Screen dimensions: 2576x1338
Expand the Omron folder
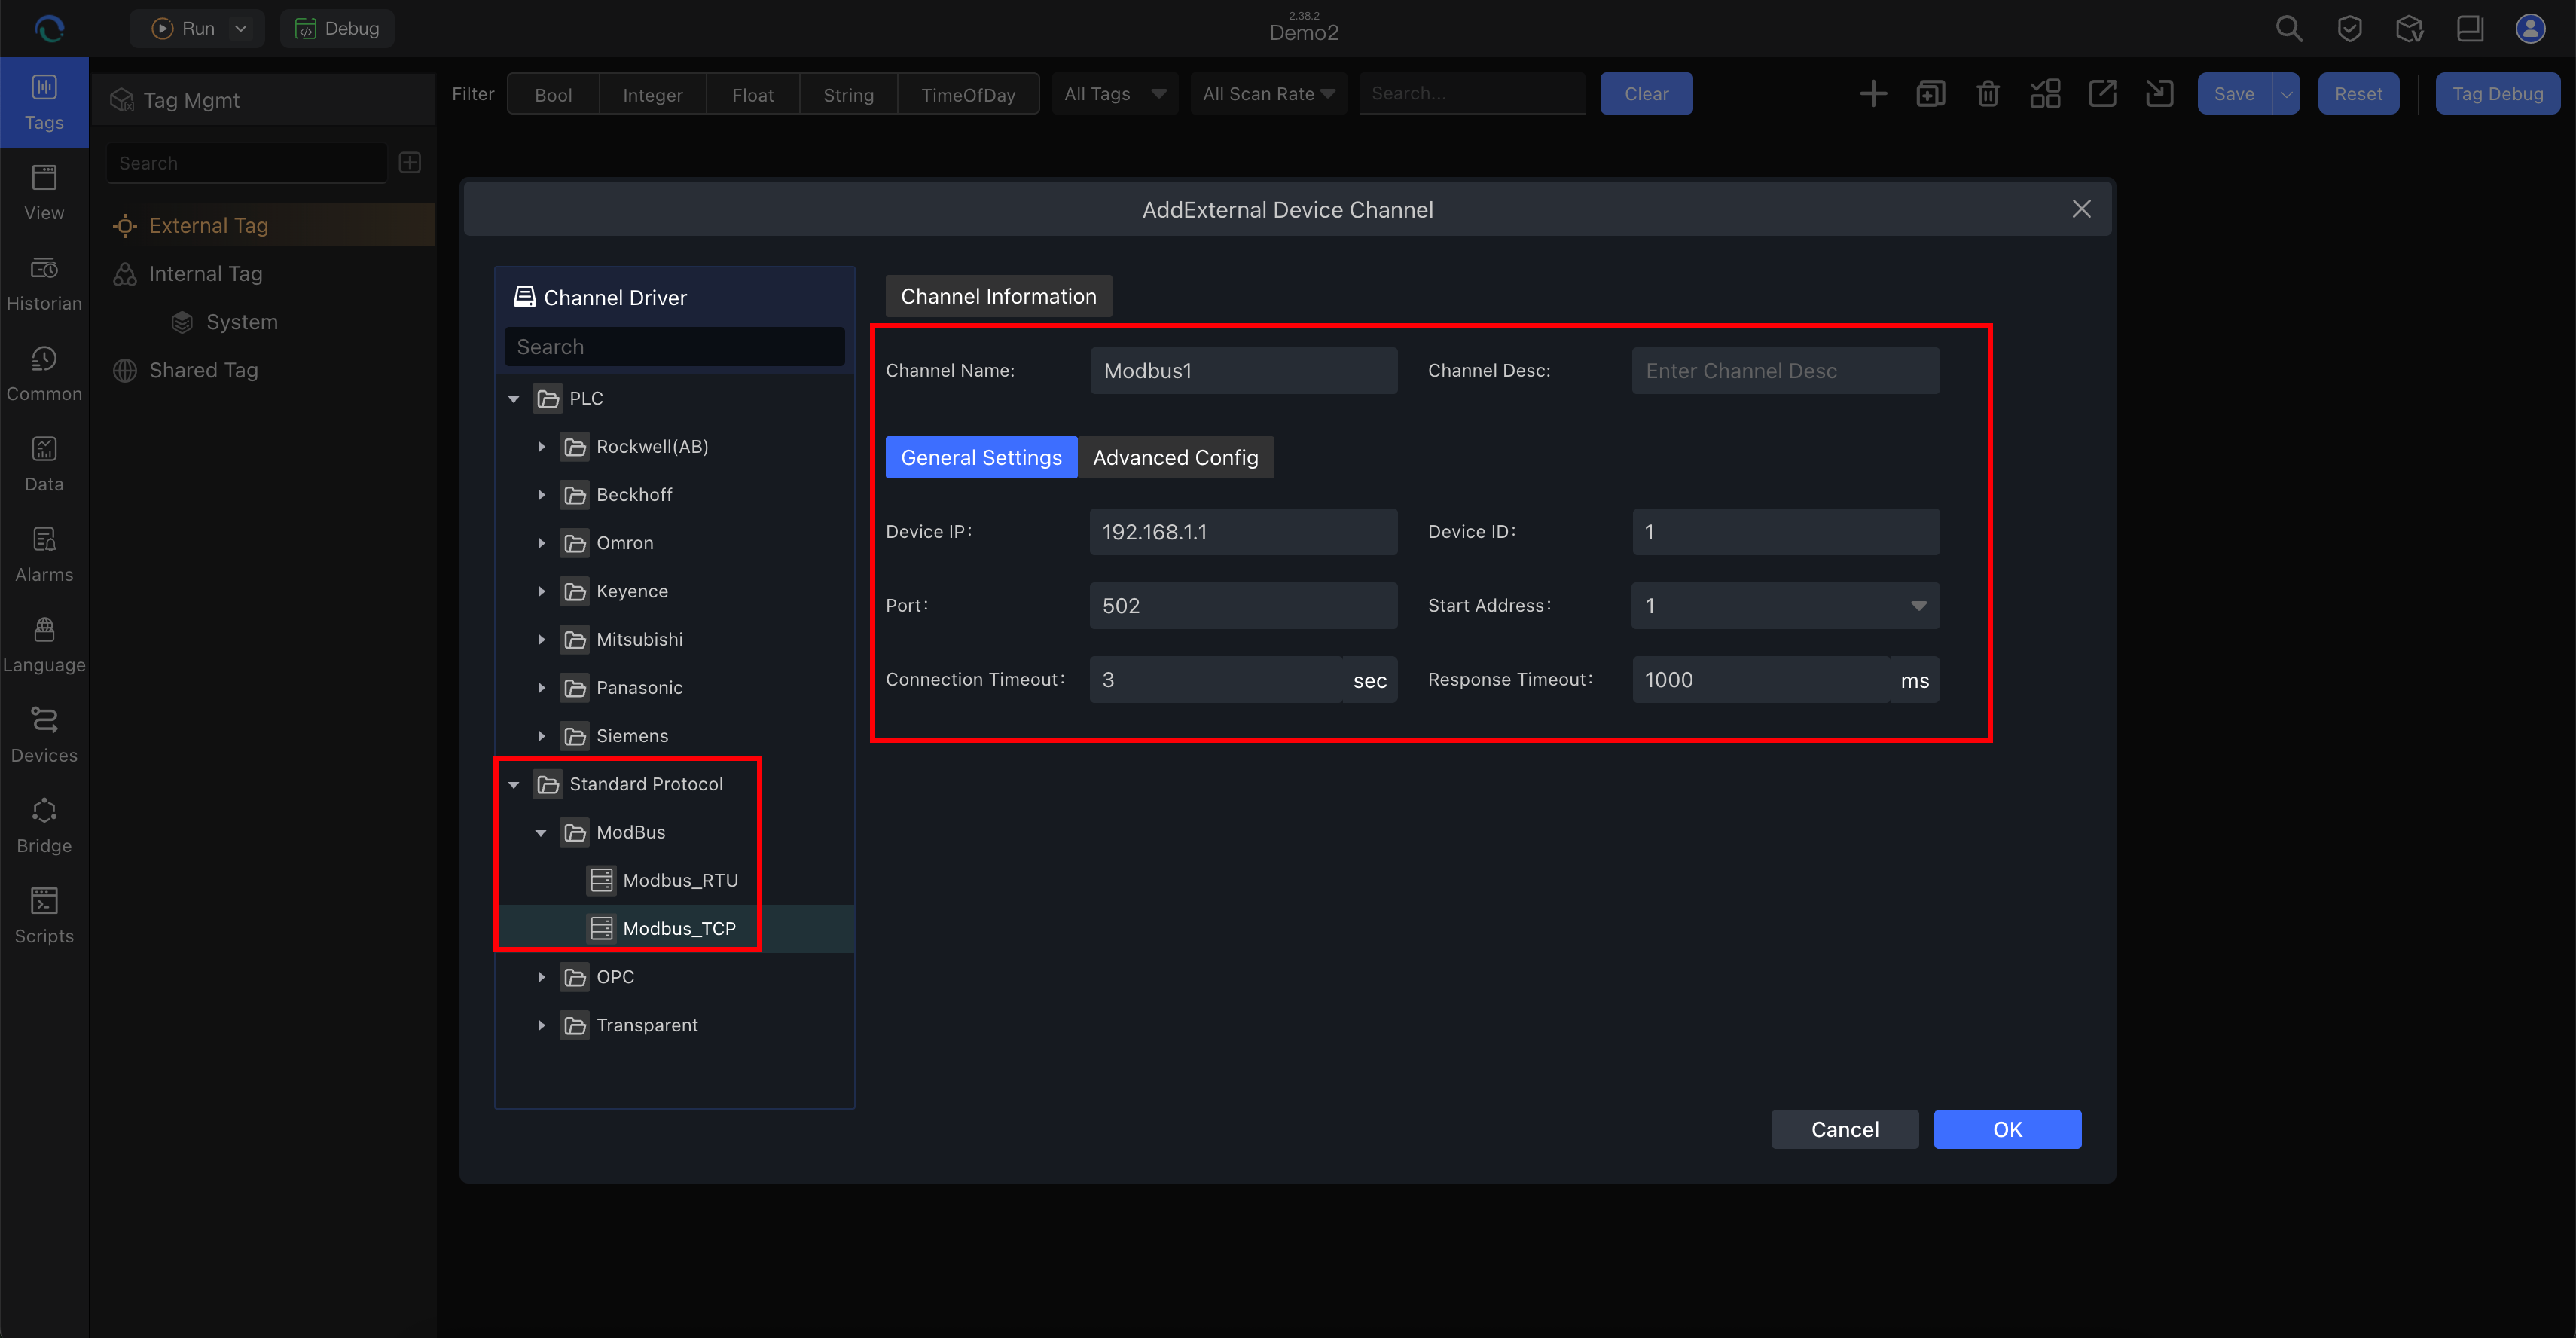tap(541, 543)
